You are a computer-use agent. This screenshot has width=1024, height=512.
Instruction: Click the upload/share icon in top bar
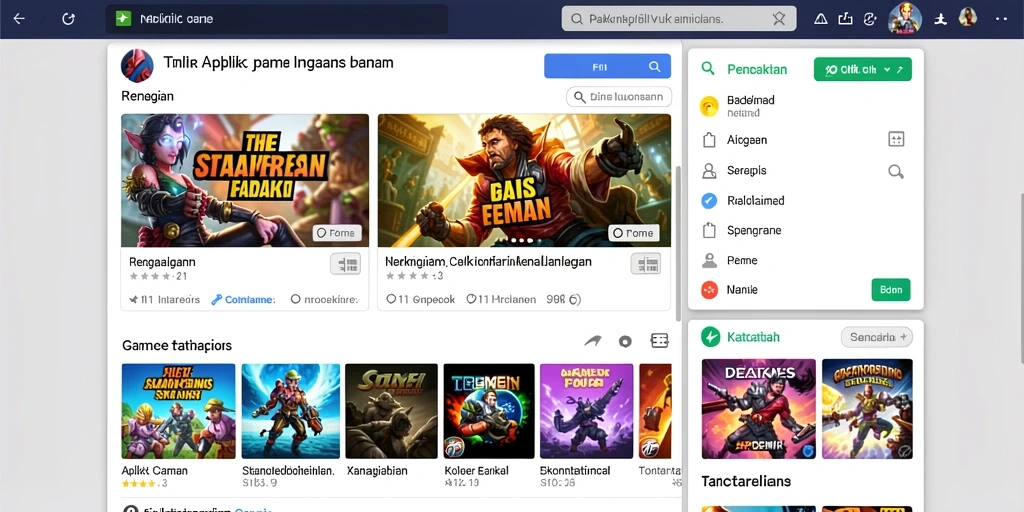tap(845, 19)
